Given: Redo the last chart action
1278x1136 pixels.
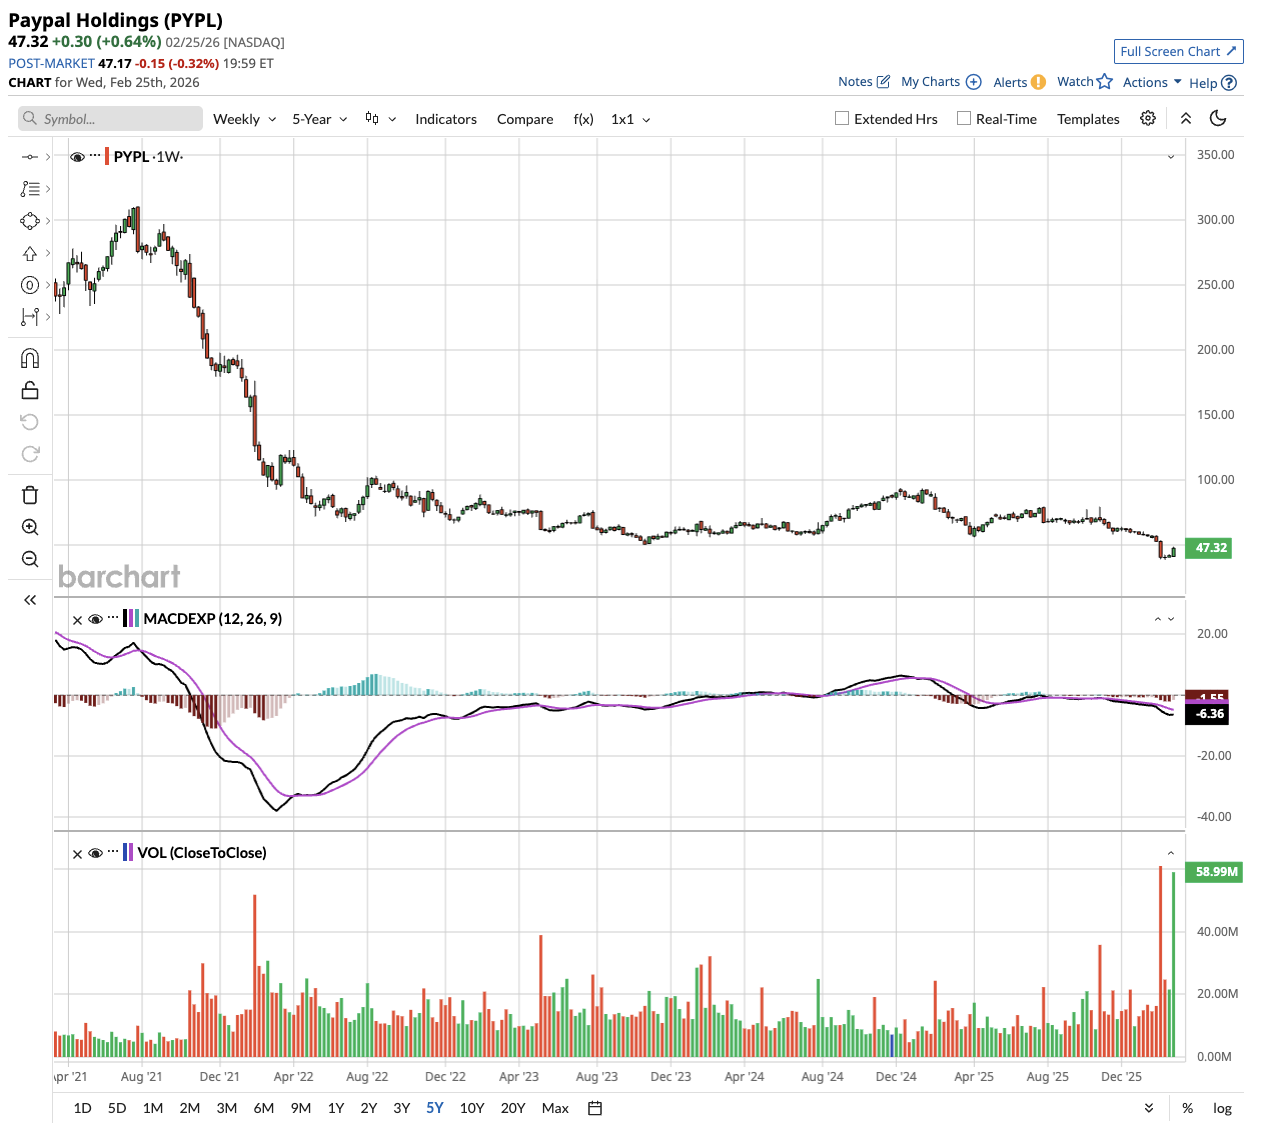Looking at the screenshot, I should [x=30, y=454].
